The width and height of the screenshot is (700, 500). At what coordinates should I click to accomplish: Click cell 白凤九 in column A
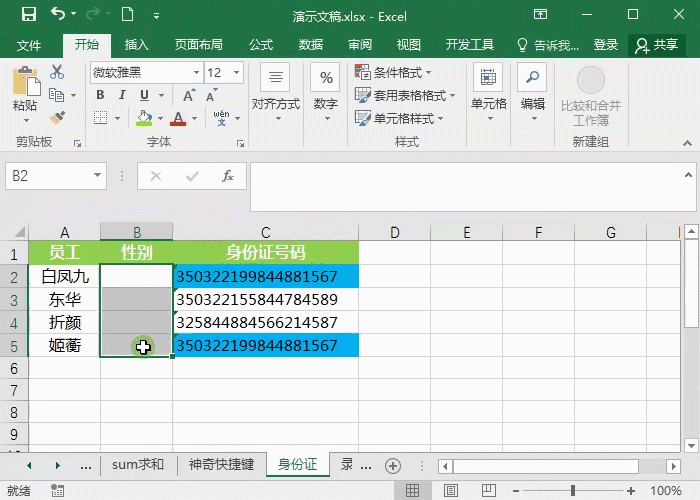65,276
